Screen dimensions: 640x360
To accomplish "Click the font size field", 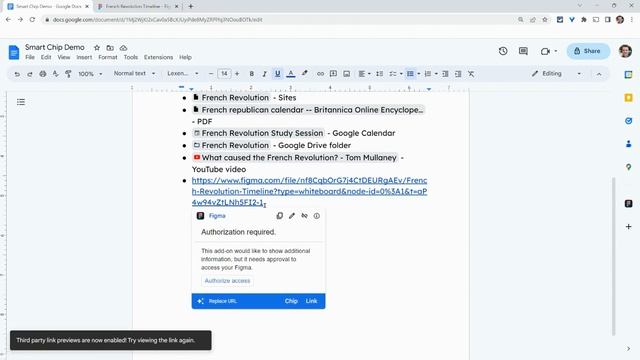I will [x=224, y=74].
